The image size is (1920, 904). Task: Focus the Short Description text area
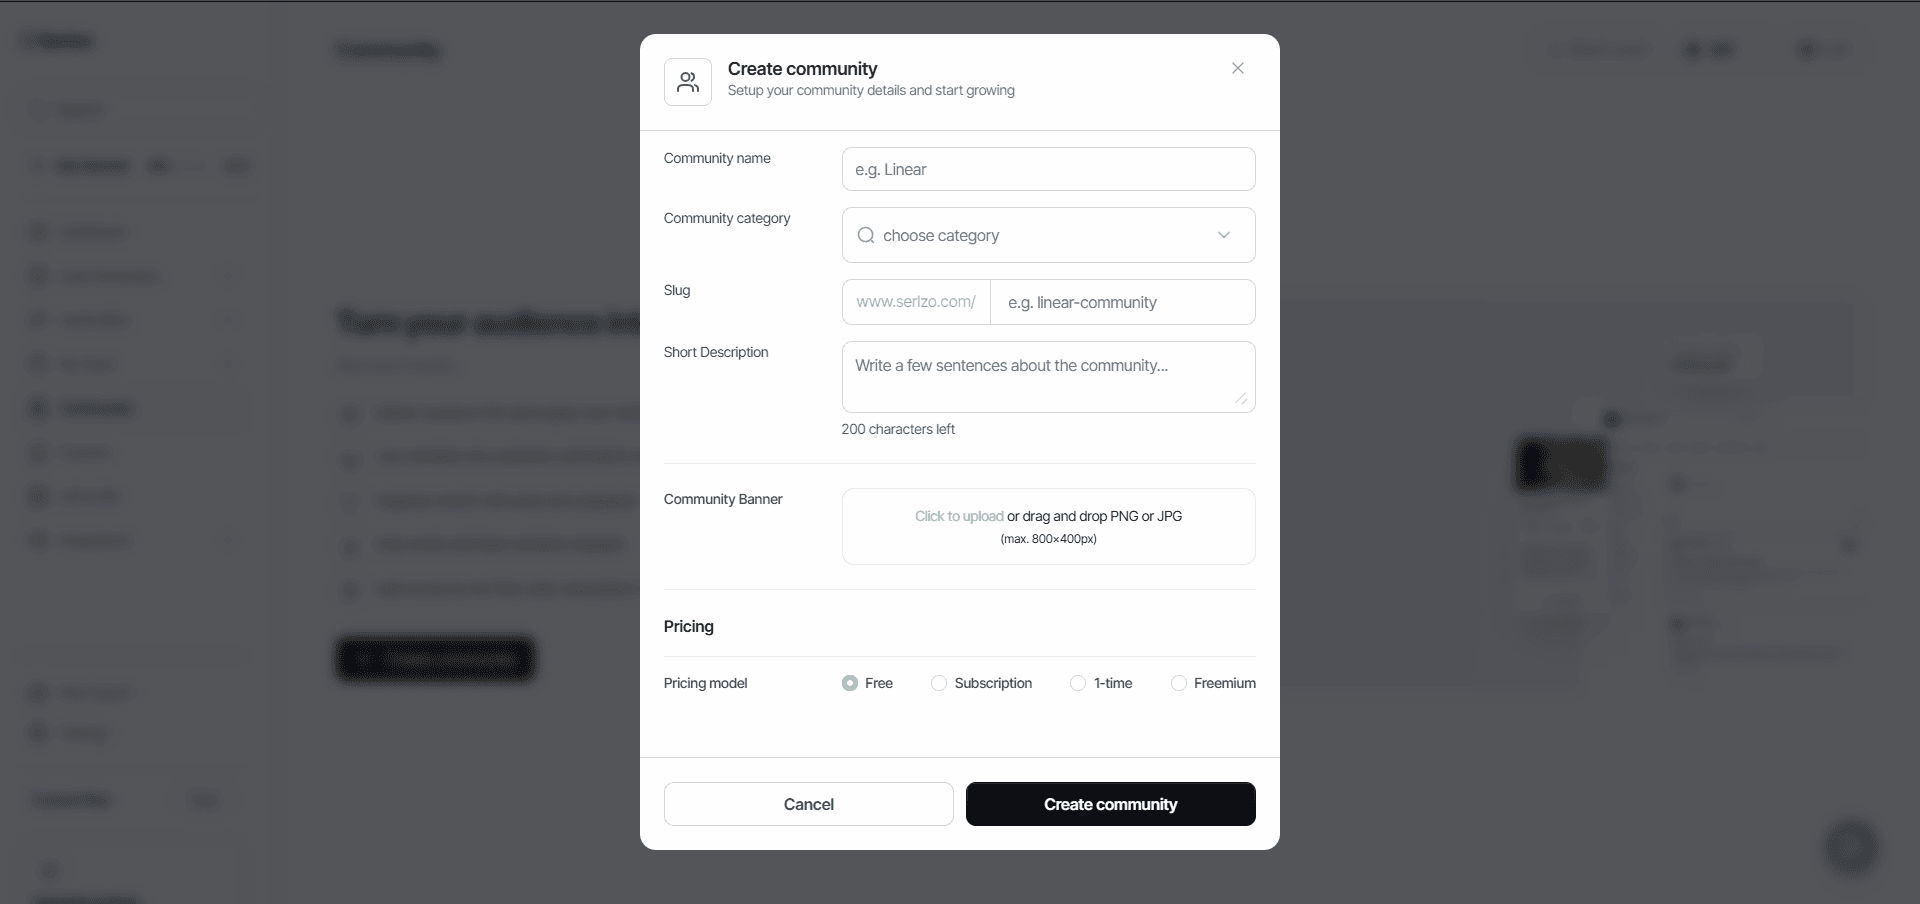click(x=1049, y=377)
